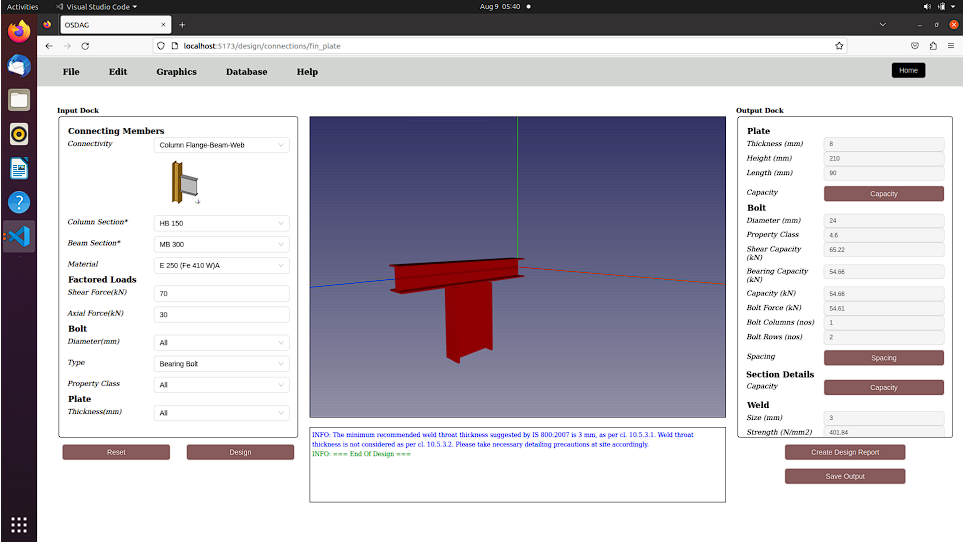Open Rhythmbox music player icon

point(18,134)
